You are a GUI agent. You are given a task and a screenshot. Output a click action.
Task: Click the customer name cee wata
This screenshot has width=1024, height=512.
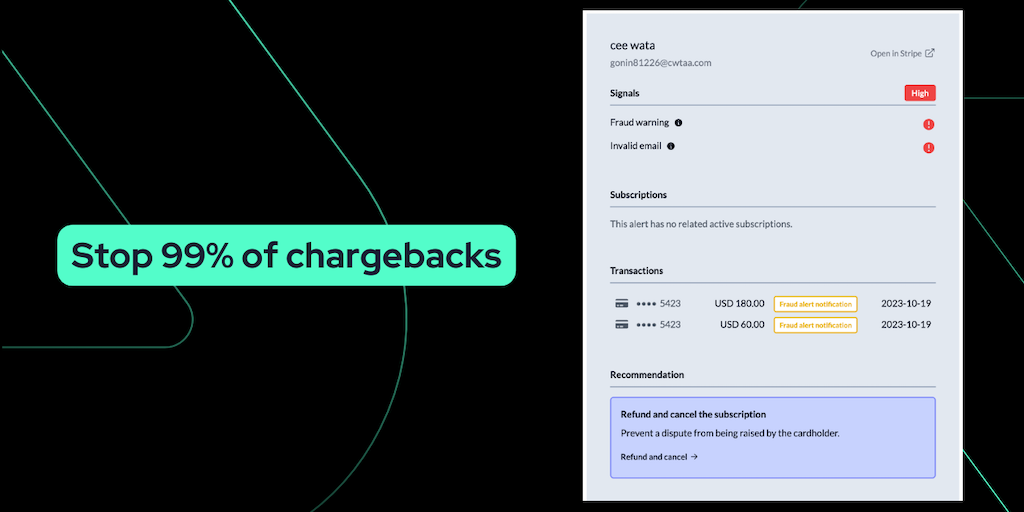[633, 45]
